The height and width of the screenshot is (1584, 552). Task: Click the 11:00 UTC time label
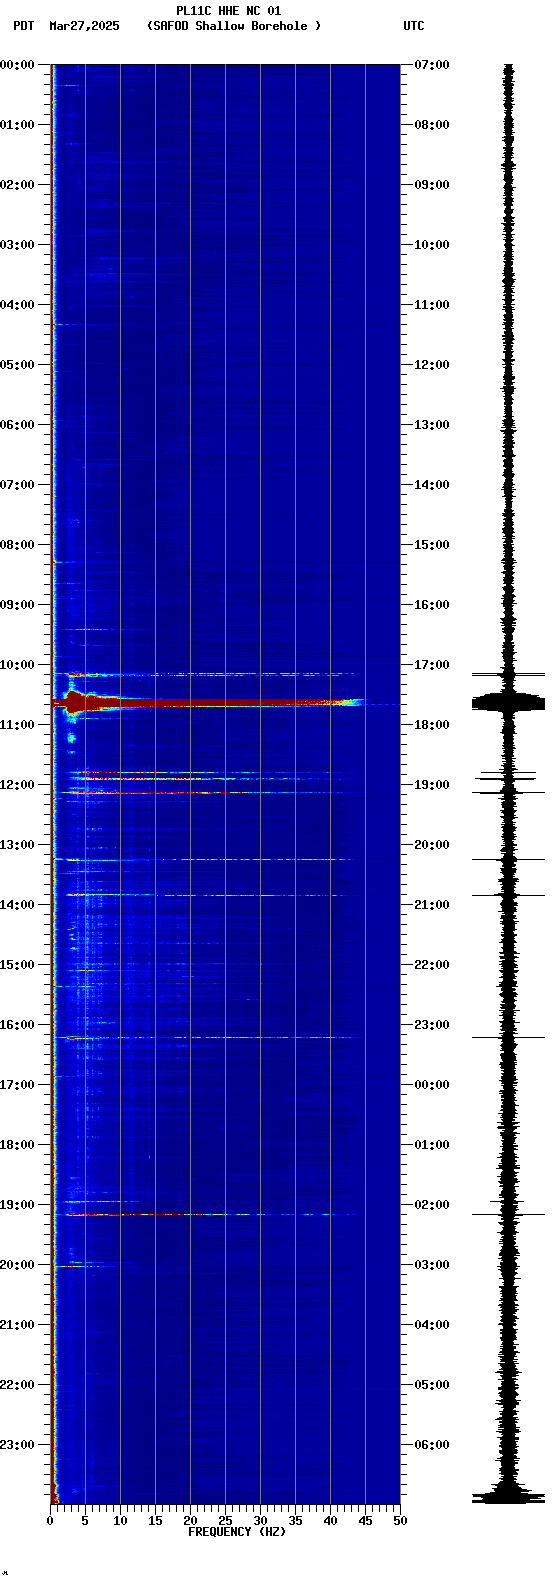click(432, 305)
